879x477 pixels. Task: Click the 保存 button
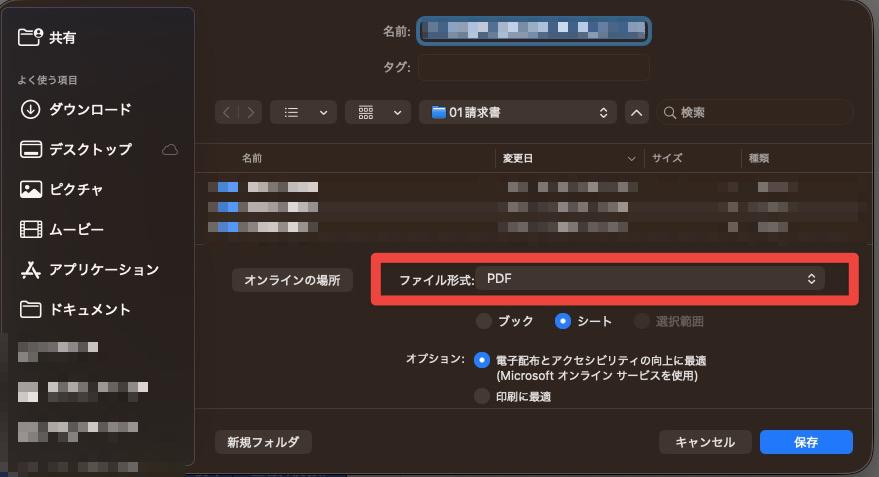tap(806, 442)
